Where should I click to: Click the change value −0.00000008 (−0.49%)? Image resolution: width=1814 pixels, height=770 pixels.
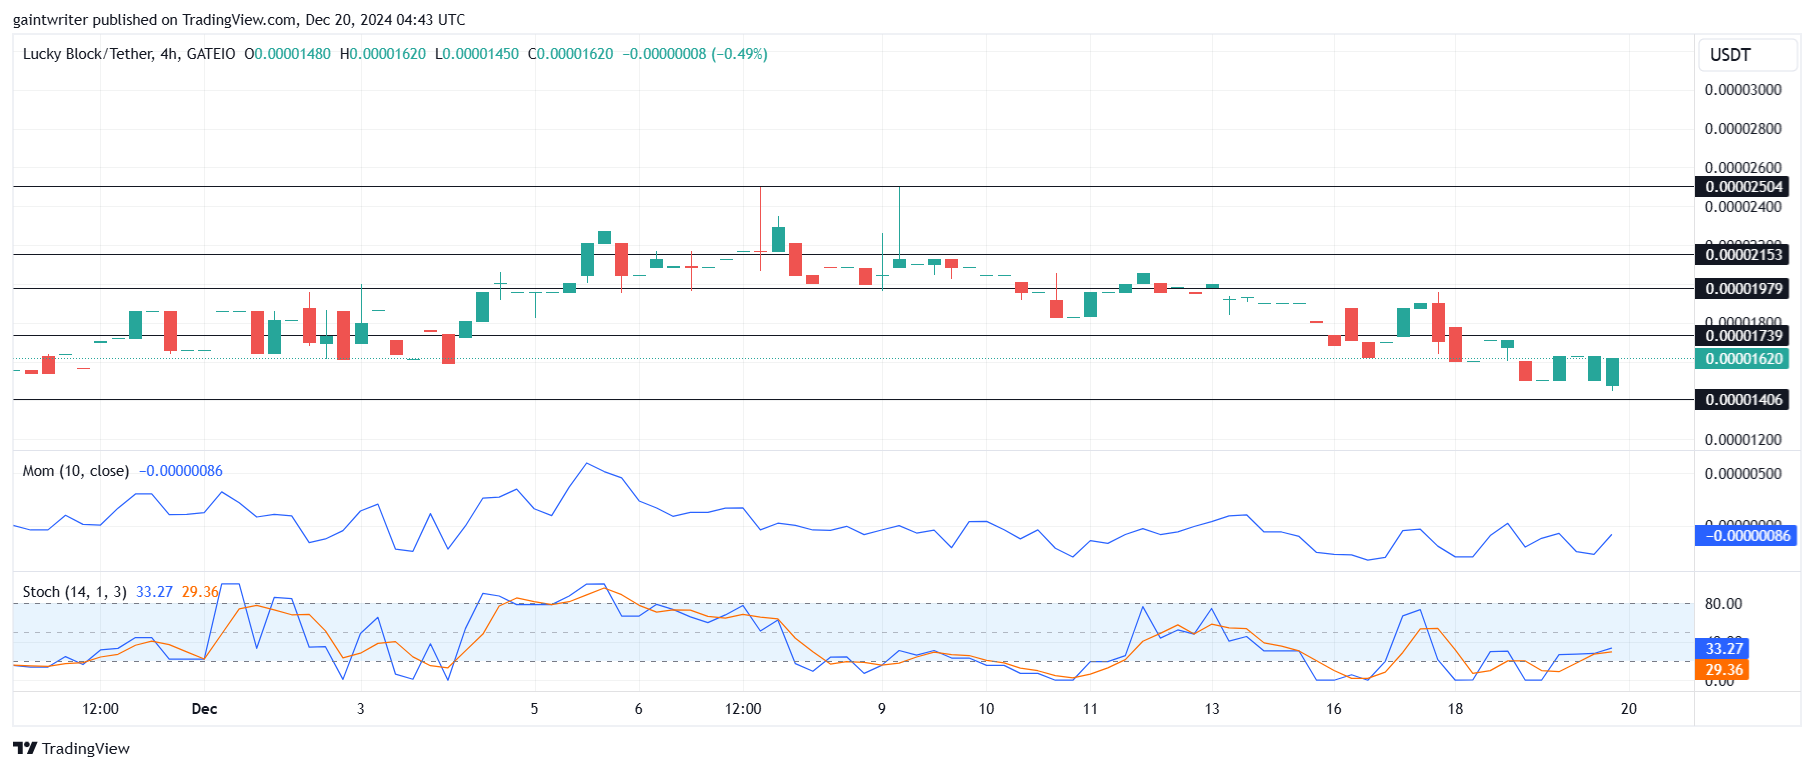coord(695,54)
